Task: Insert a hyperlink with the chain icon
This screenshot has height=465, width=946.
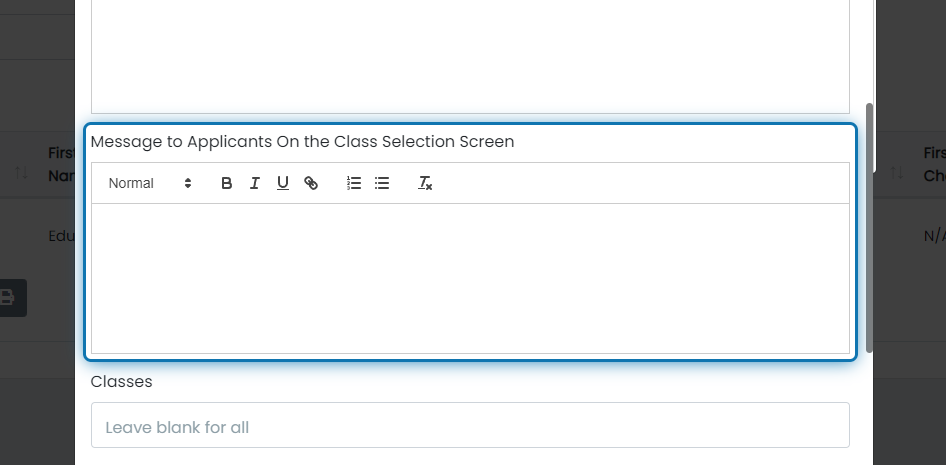Action: pyautogui.click(x=311, y=183)
